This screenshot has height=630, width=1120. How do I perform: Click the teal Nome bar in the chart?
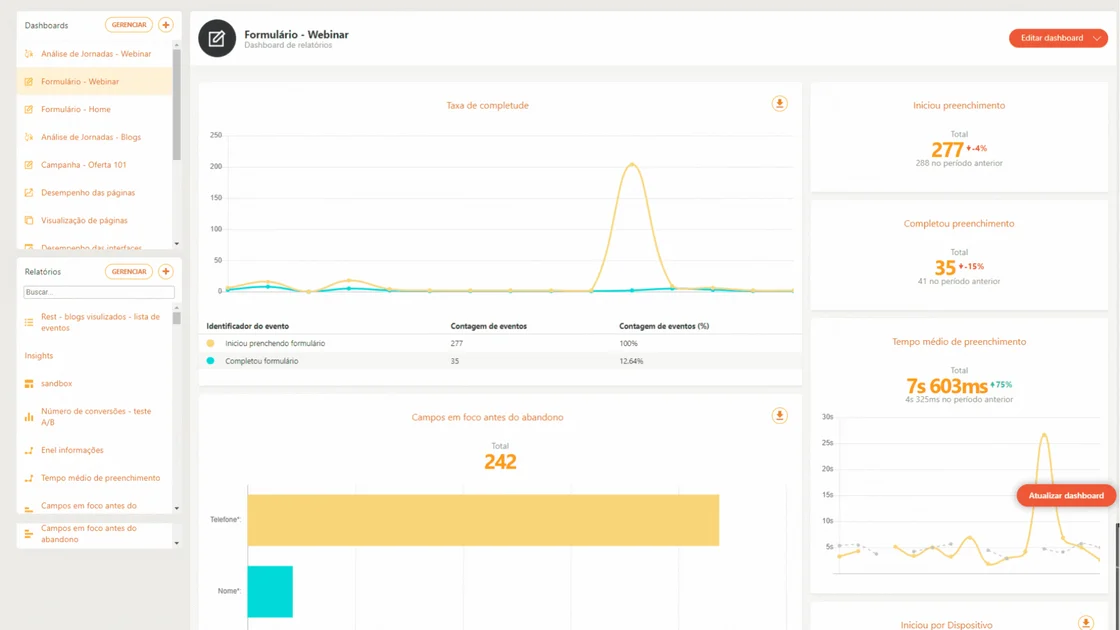(x=270, y=591)
